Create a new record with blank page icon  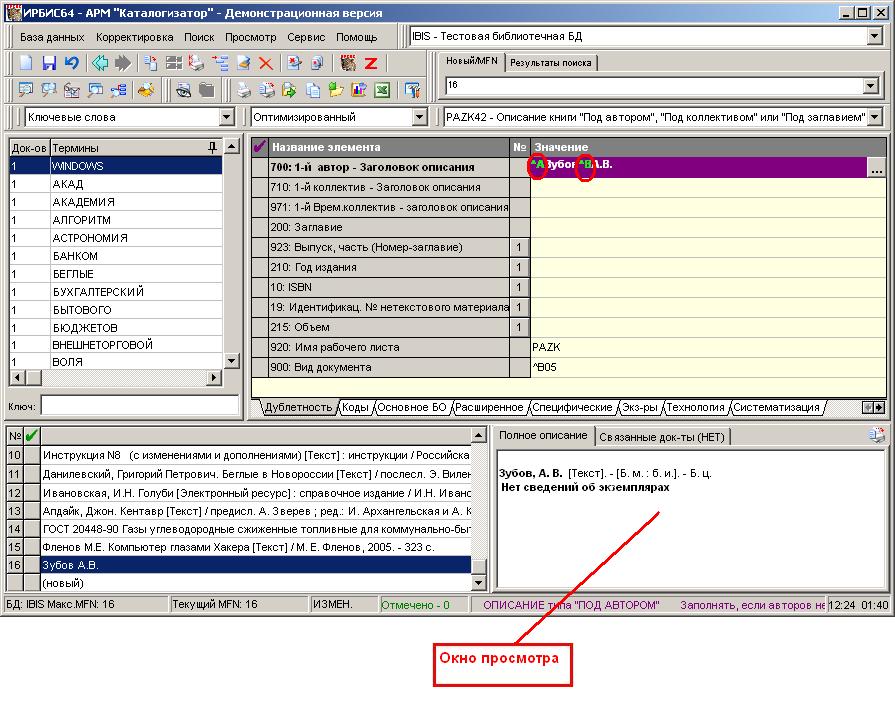point(26,62)
